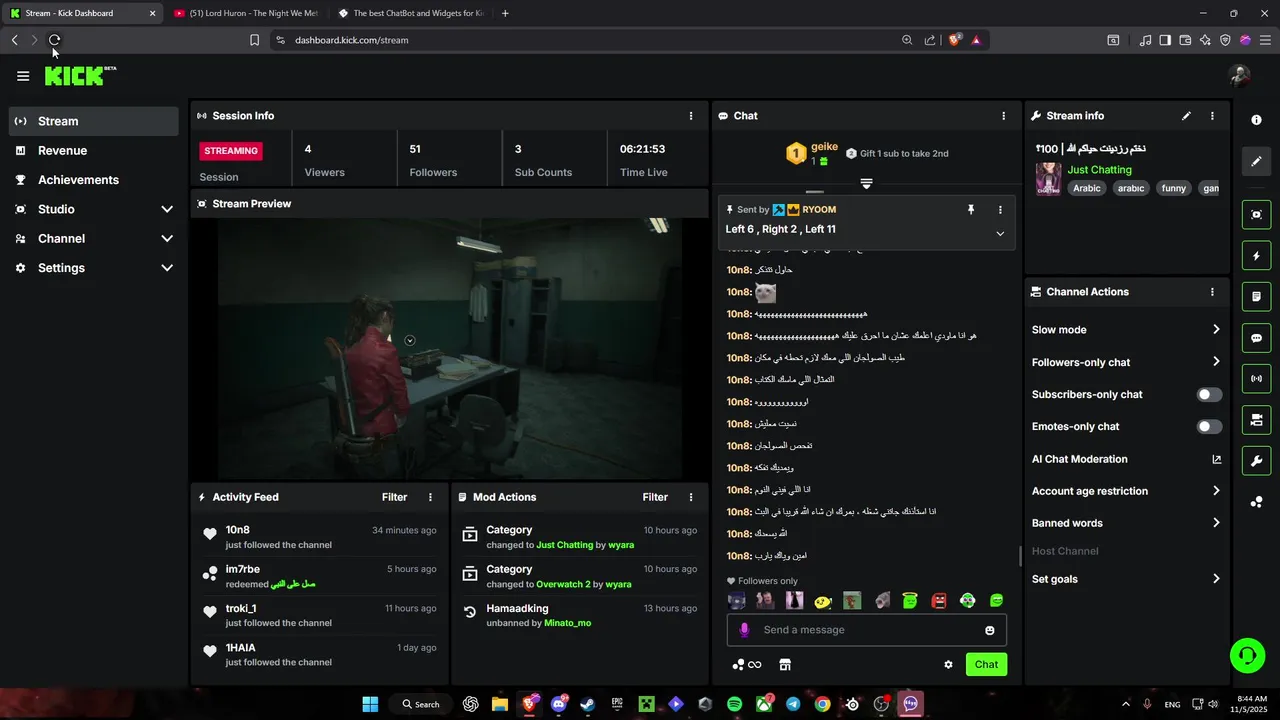This screenshot has width=1280, height=720.
Task: Switch to best ChatBot and Widgets tab
Action: [x=410, y=13]
